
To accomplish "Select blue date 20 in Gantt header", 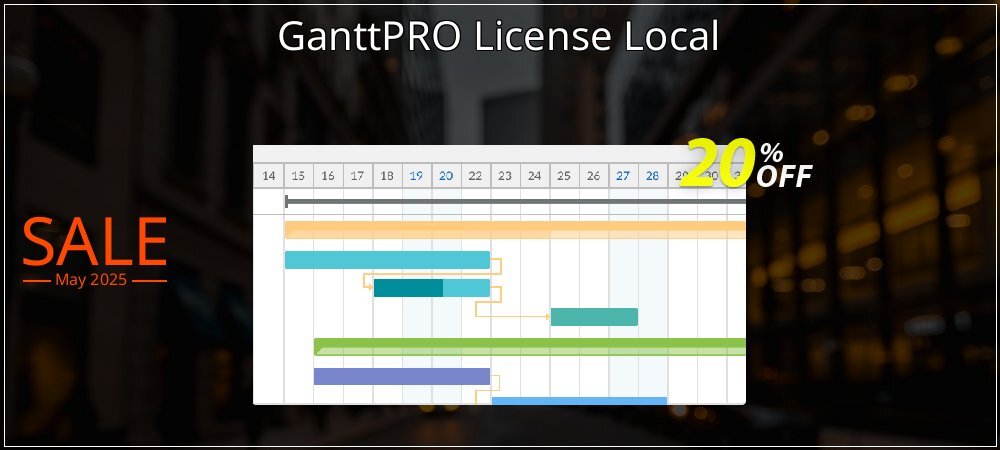I will (446, 176).
